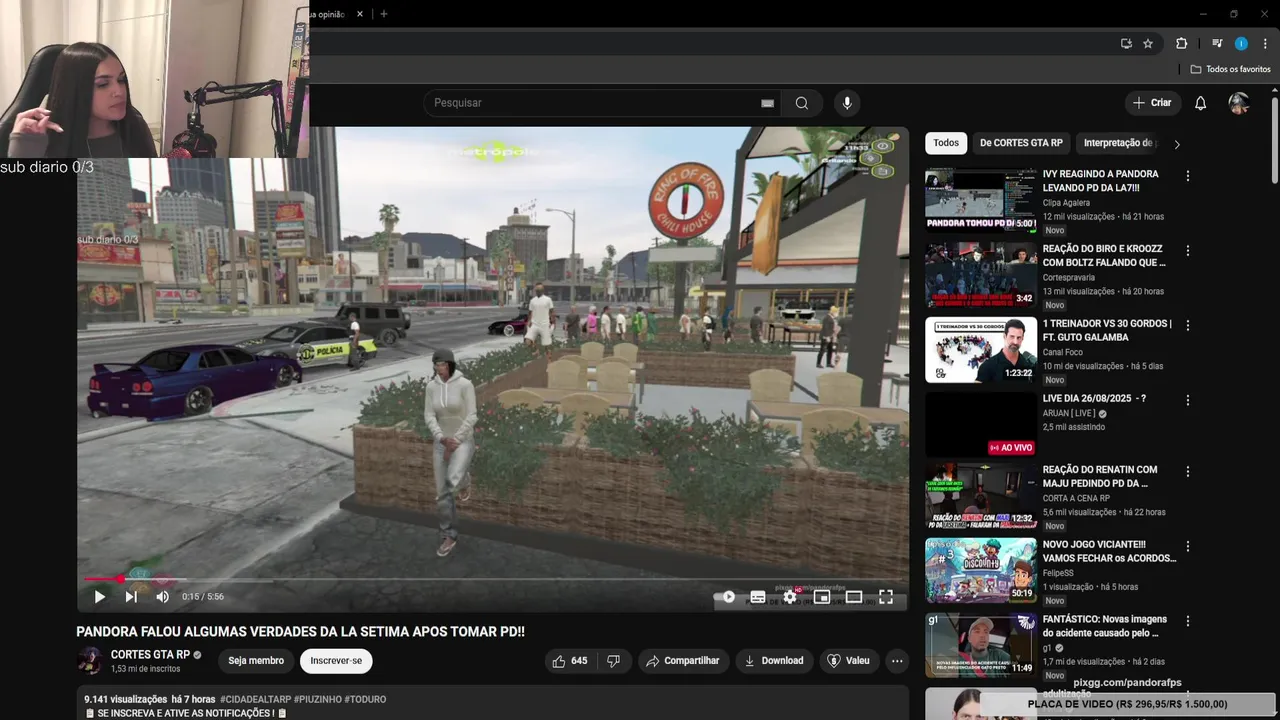The image size is (1280, 720).
Task: Click the Seja membro button
Action: pos(256,661)
